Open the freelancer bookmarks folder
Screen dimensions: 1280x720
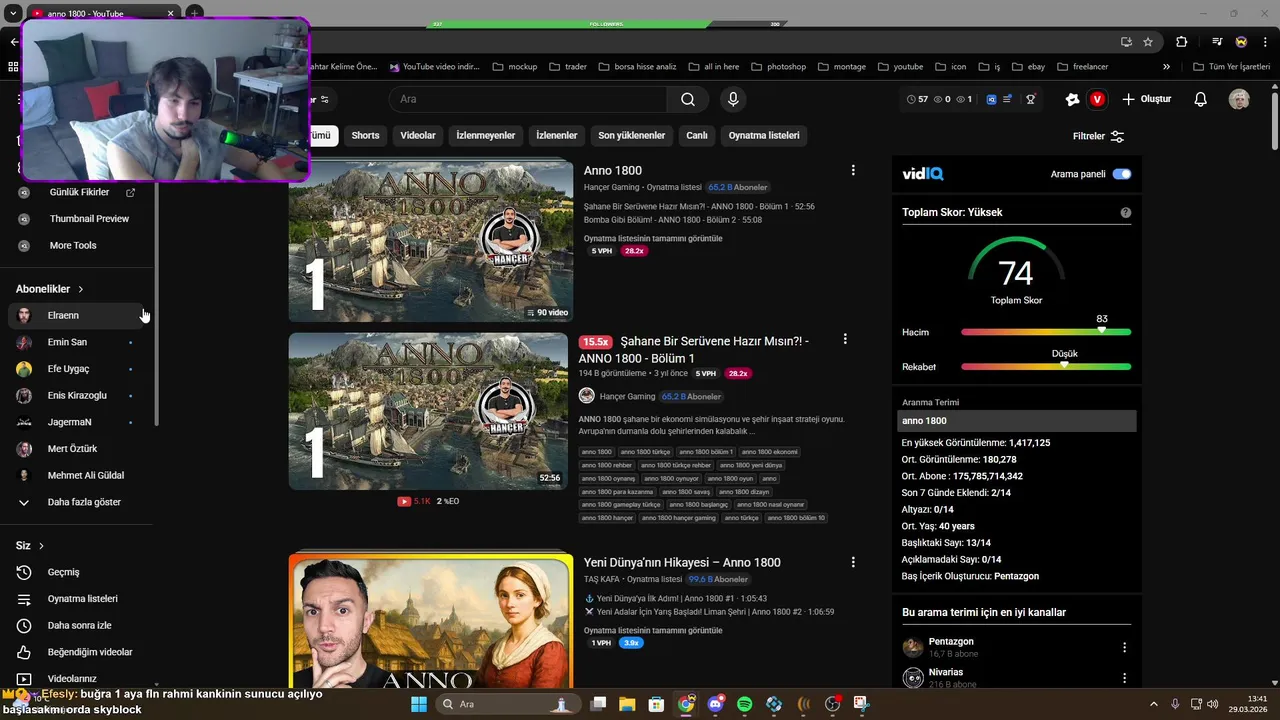pyautogui.click(x=1083, y=67)
